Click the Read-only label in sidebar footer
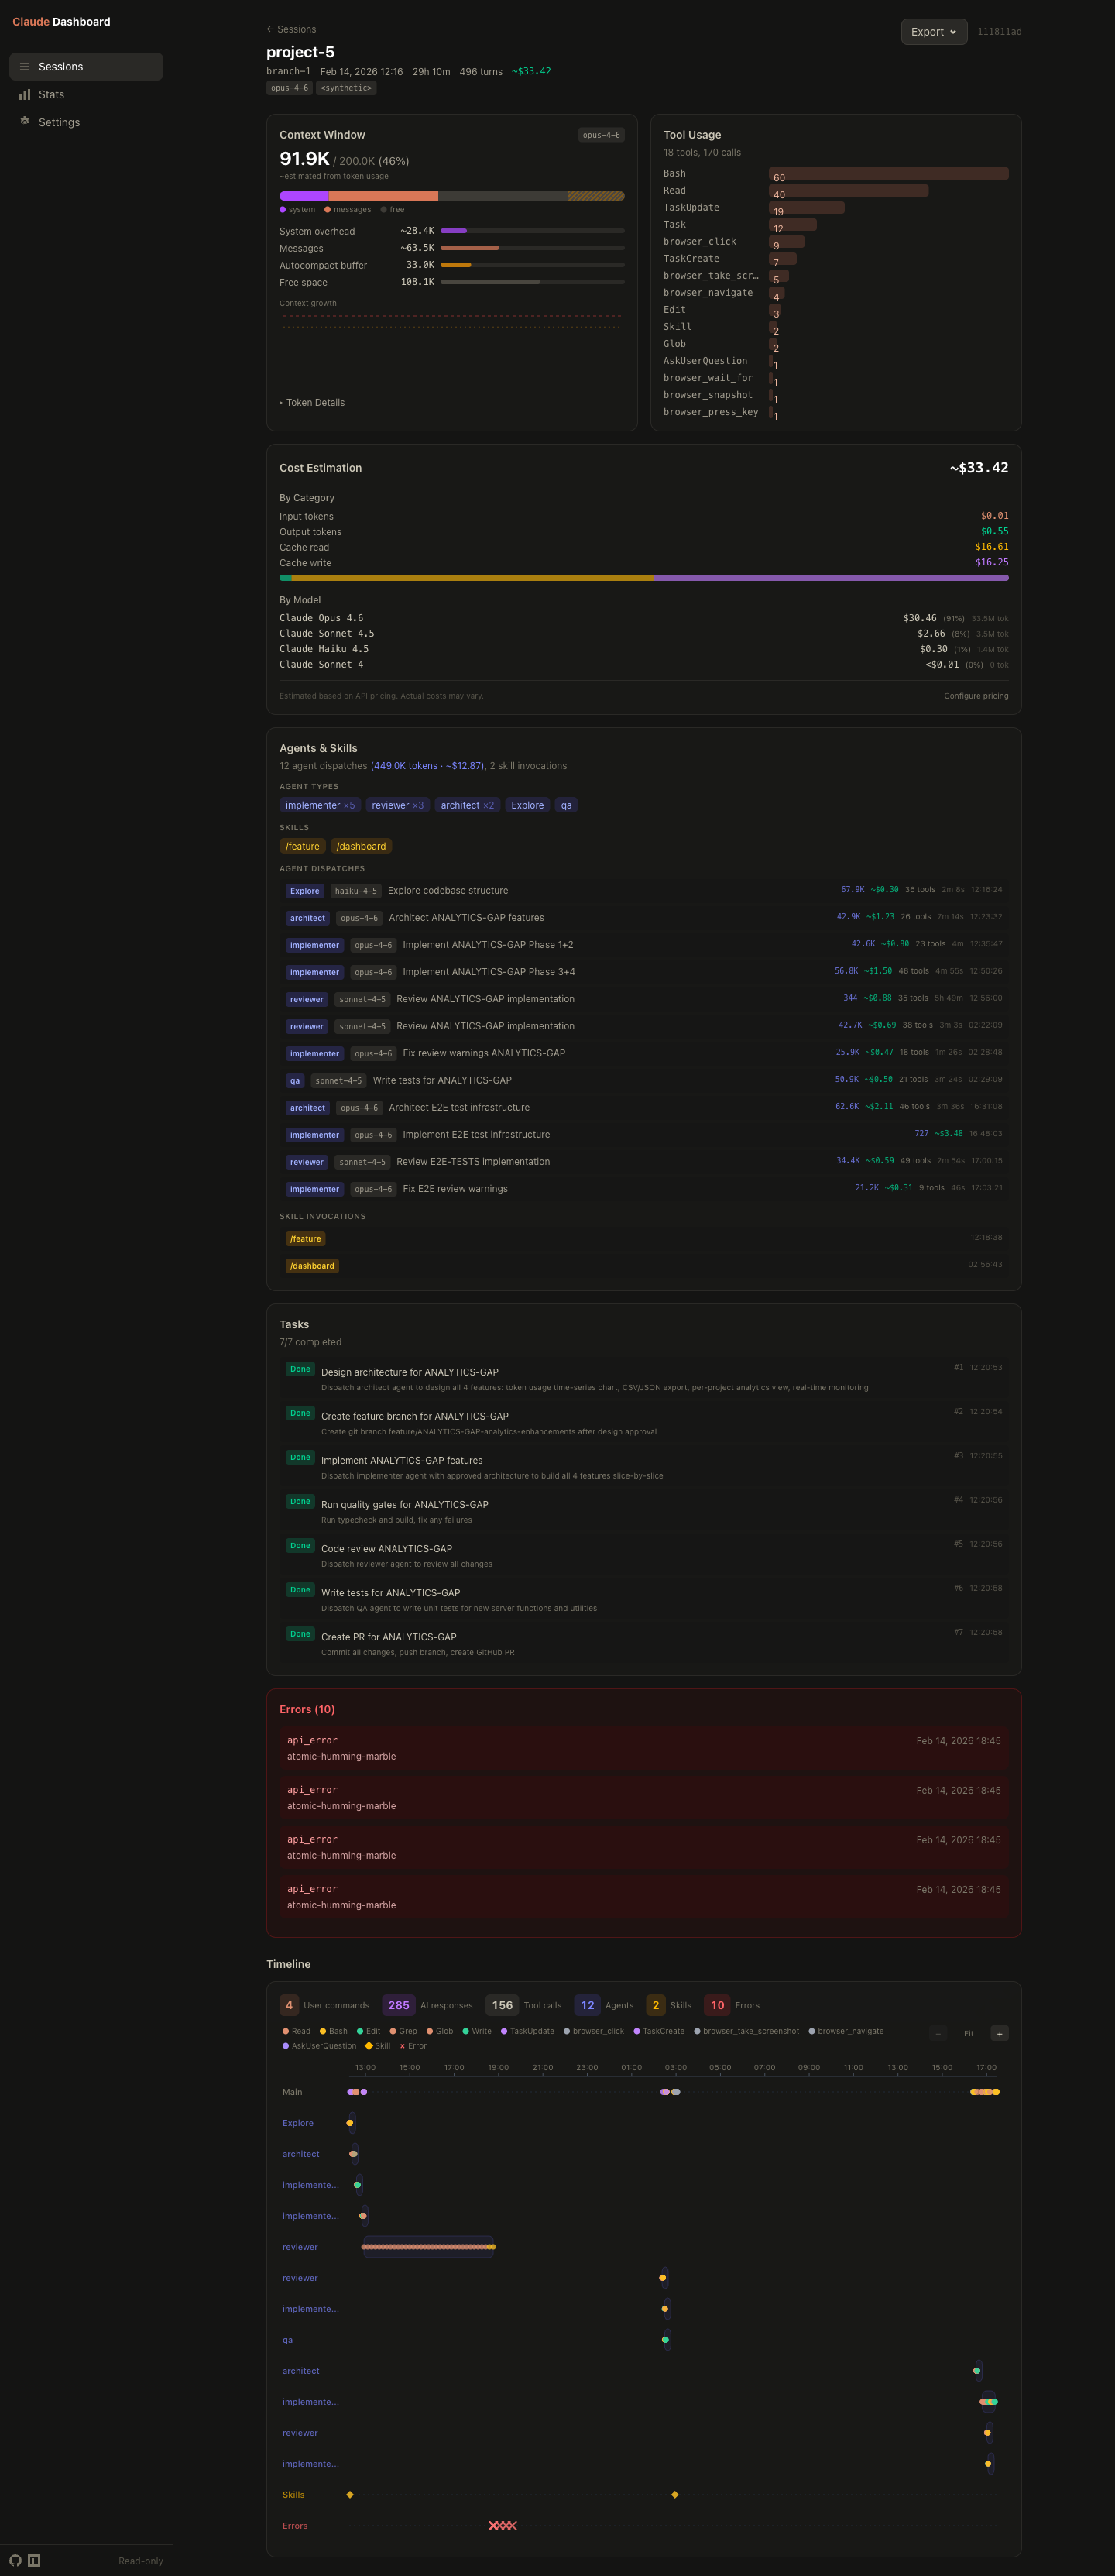This screenshot has height=2576, width=1115. pyautogui.click(x=140, y=2561)
